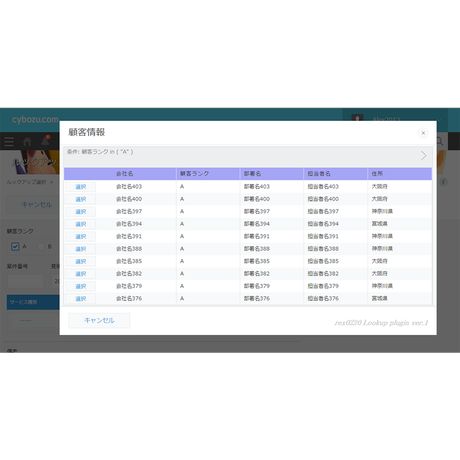Pick the 選択 button for 会社名376
The image size is (460, 460).
[80, 299]
